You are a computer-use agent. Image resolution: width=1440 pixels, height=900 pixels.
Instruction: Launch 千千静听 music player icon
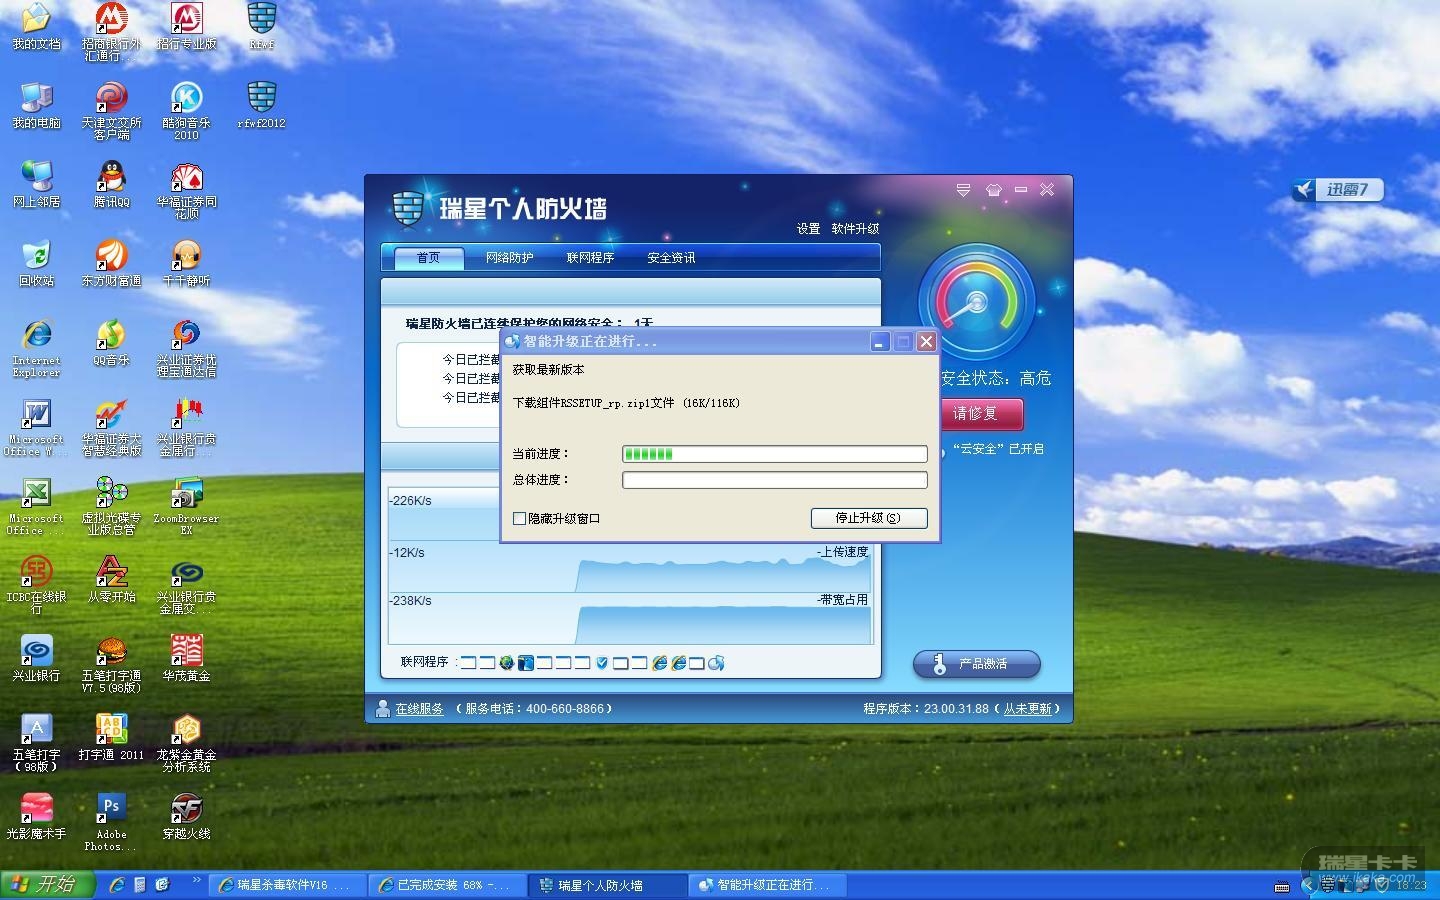(186, 264)
